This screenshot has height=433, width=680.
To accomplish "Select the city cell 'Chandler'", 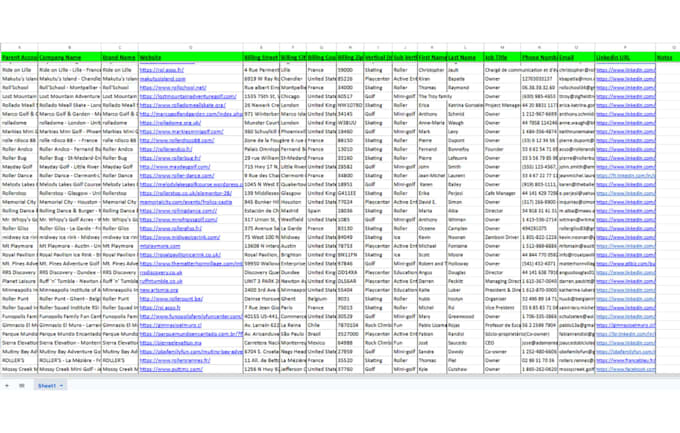I will [x=293, y=79].
